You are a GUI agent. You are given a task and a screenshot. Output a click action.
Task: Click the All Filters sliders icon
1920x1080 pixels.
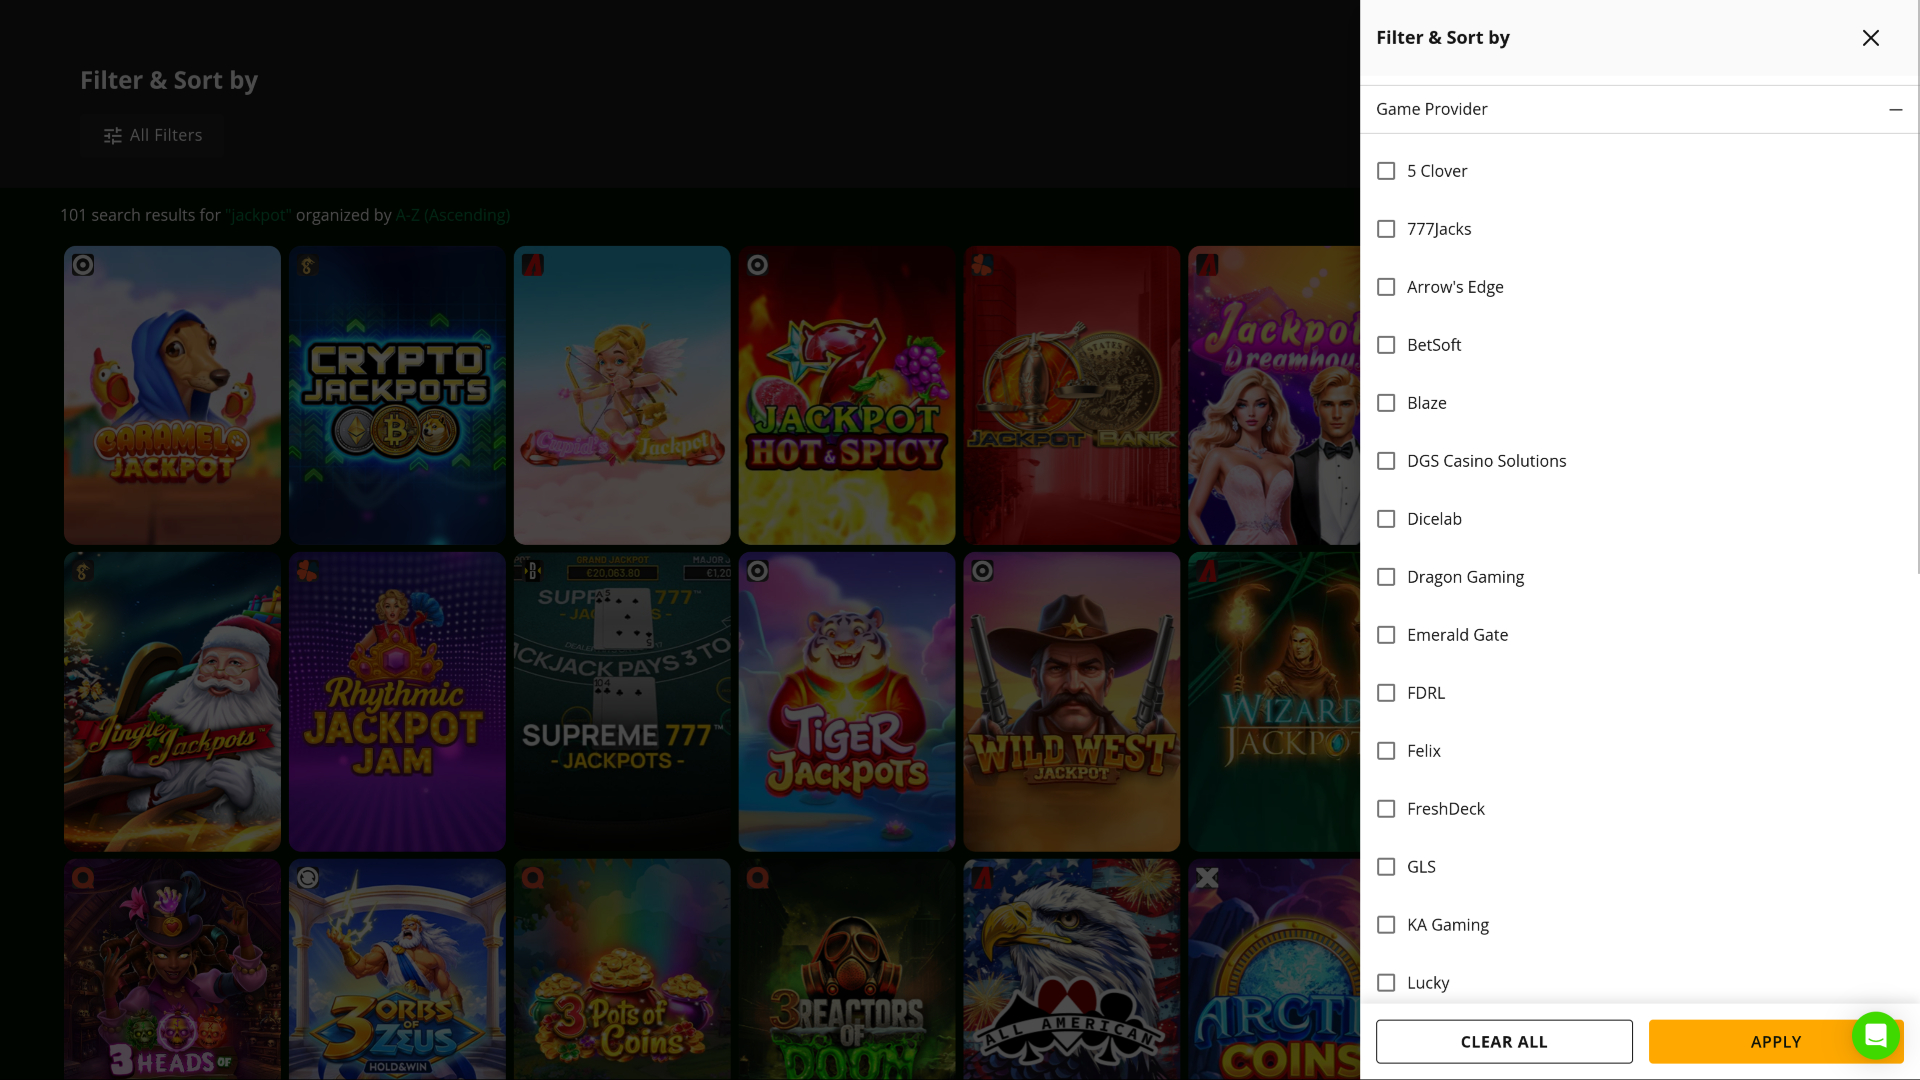point(113,135)
